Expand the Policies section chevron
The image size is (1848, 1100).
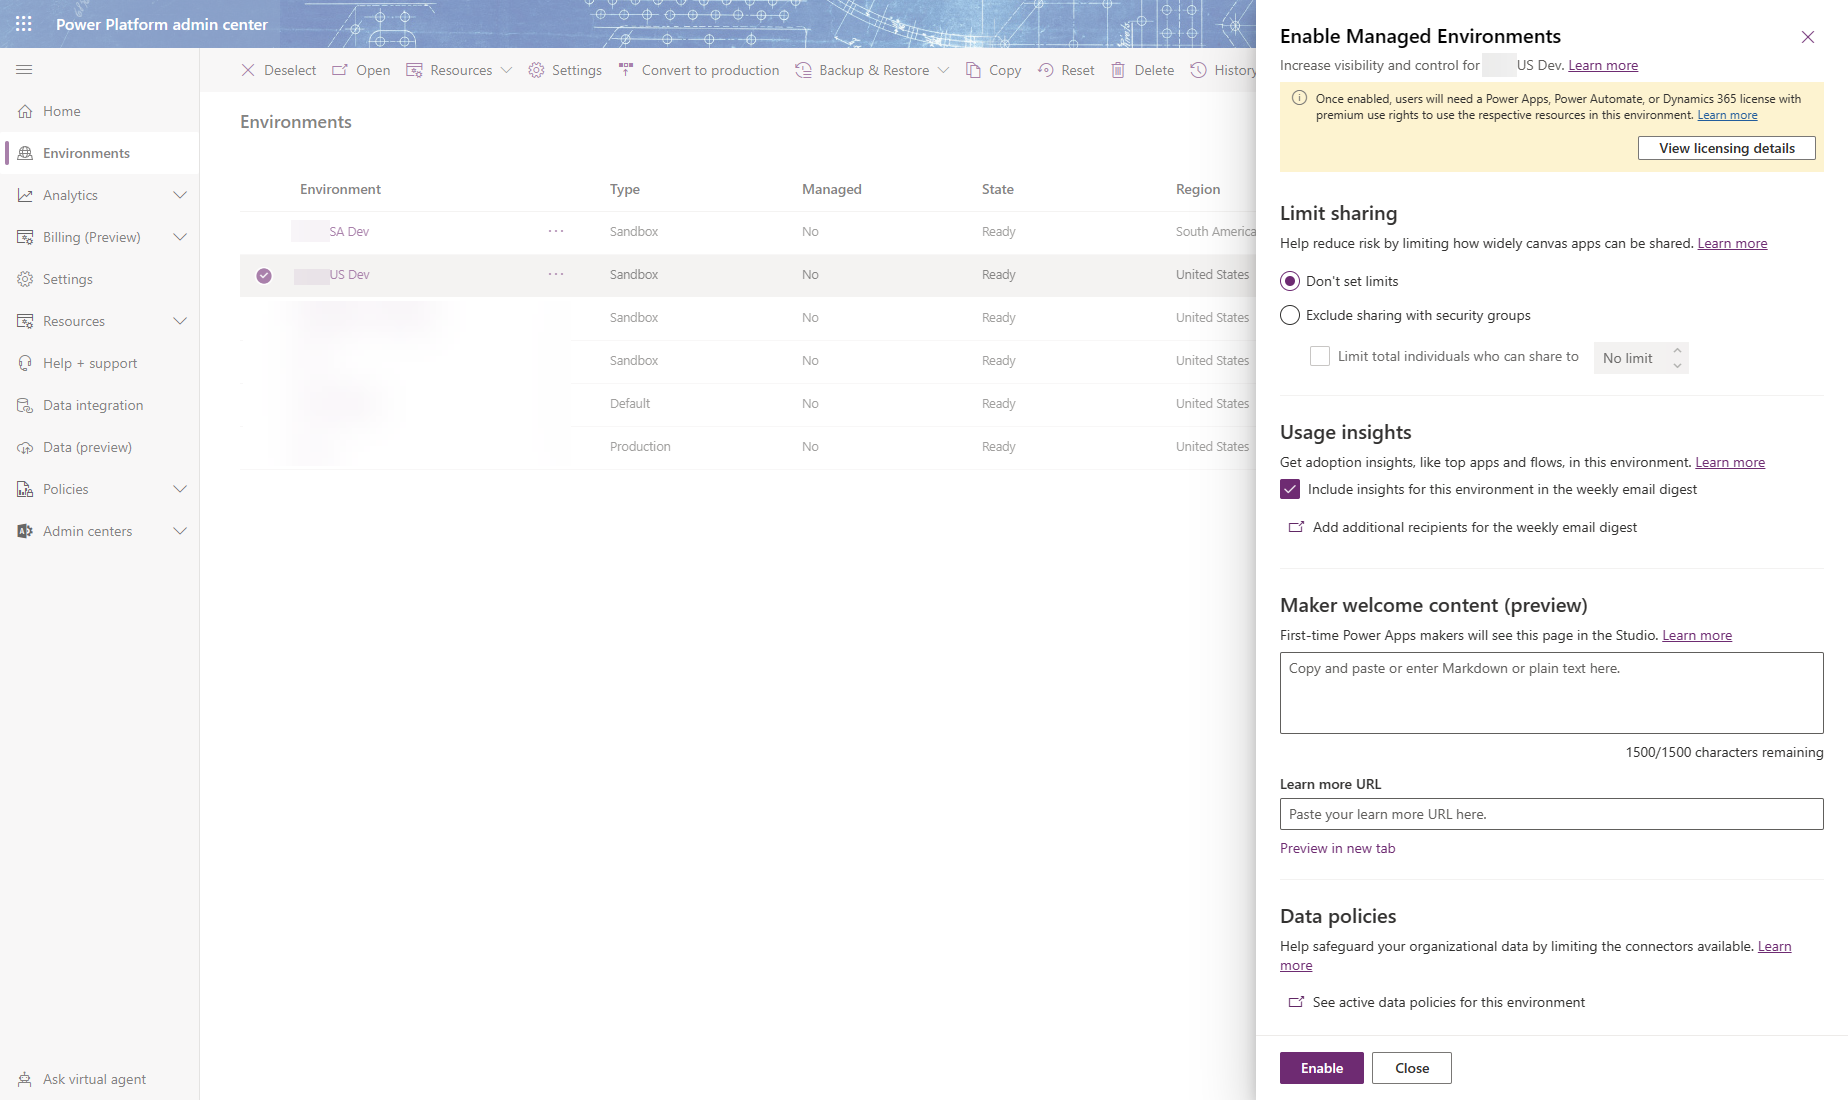click(x=180, y=489)
